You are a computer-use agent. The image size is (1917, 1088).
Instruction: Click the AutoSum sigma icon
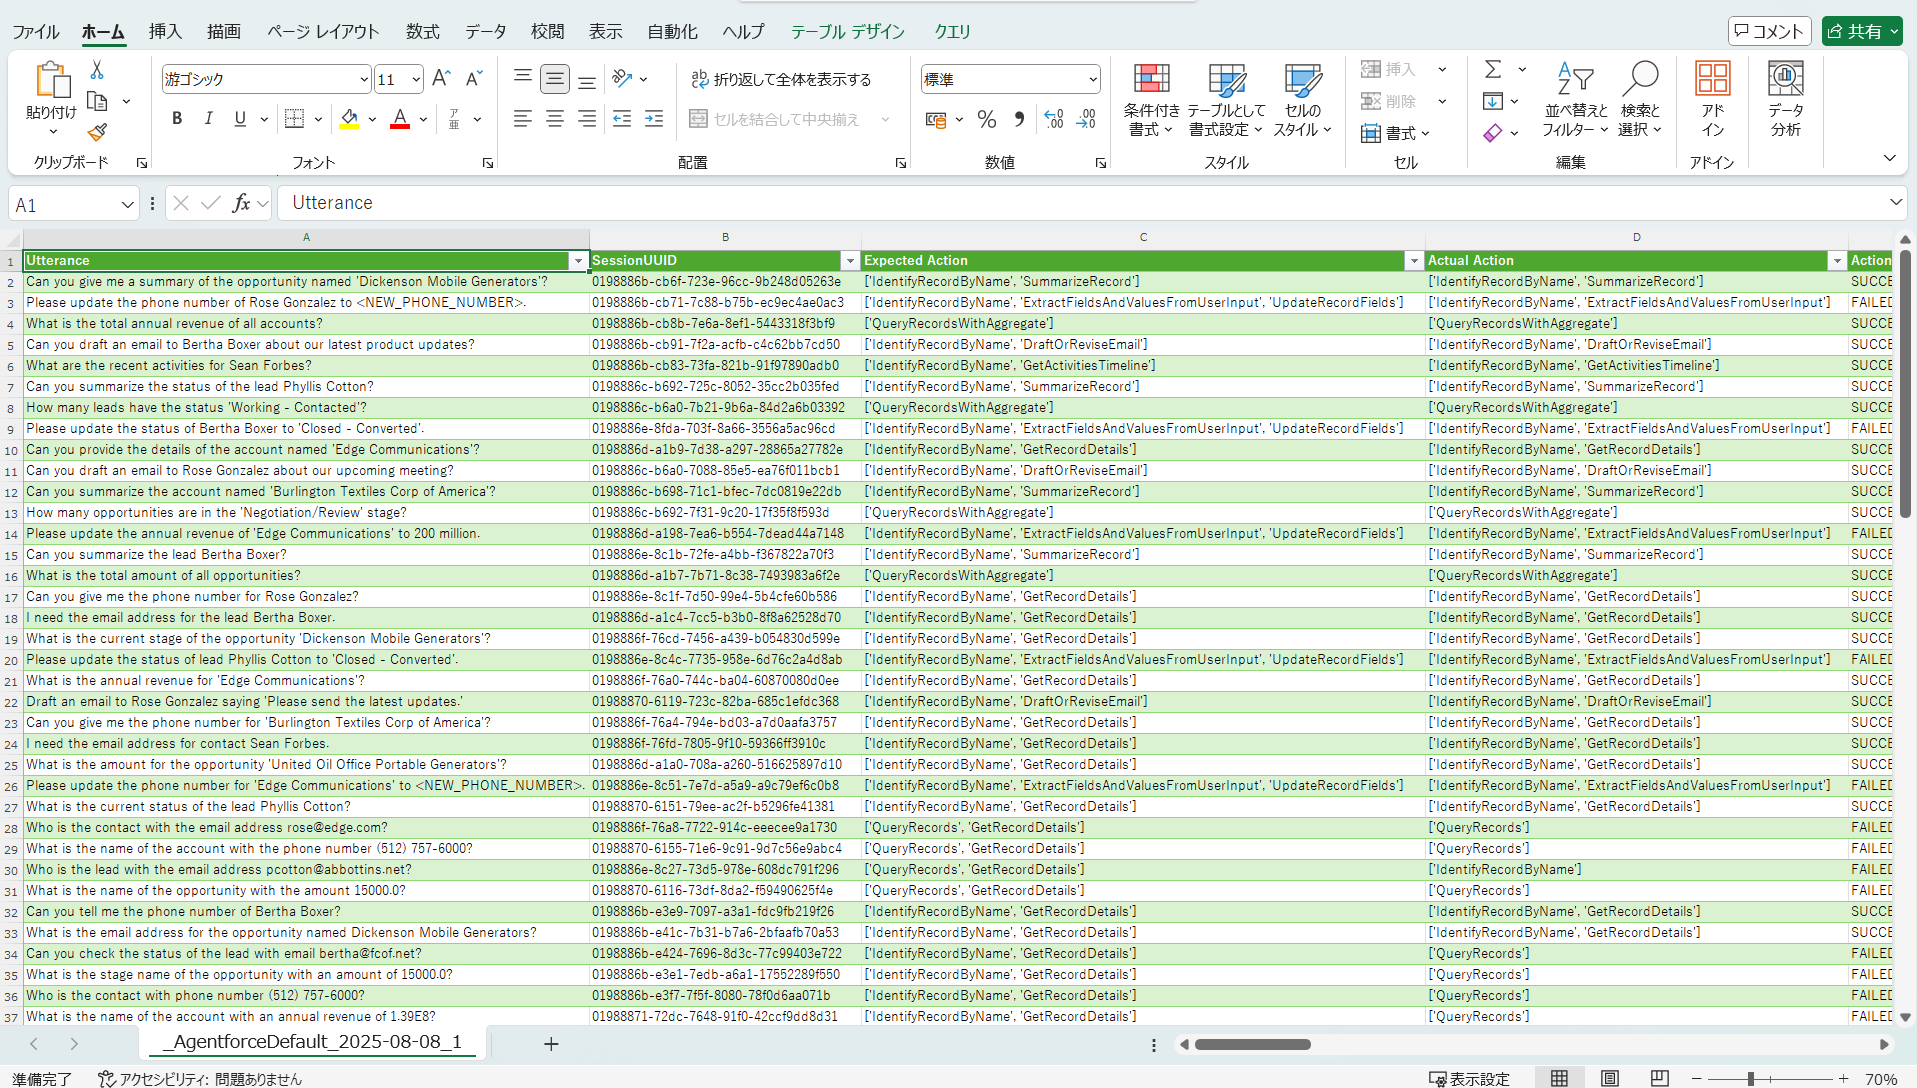(x=1493, y=69)
